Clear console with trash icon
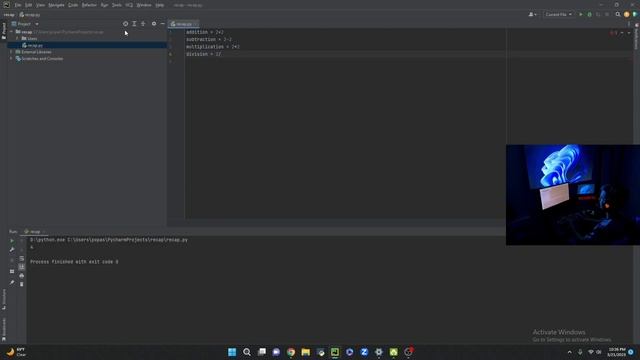640x360 pixels. [x=22, y=284]
